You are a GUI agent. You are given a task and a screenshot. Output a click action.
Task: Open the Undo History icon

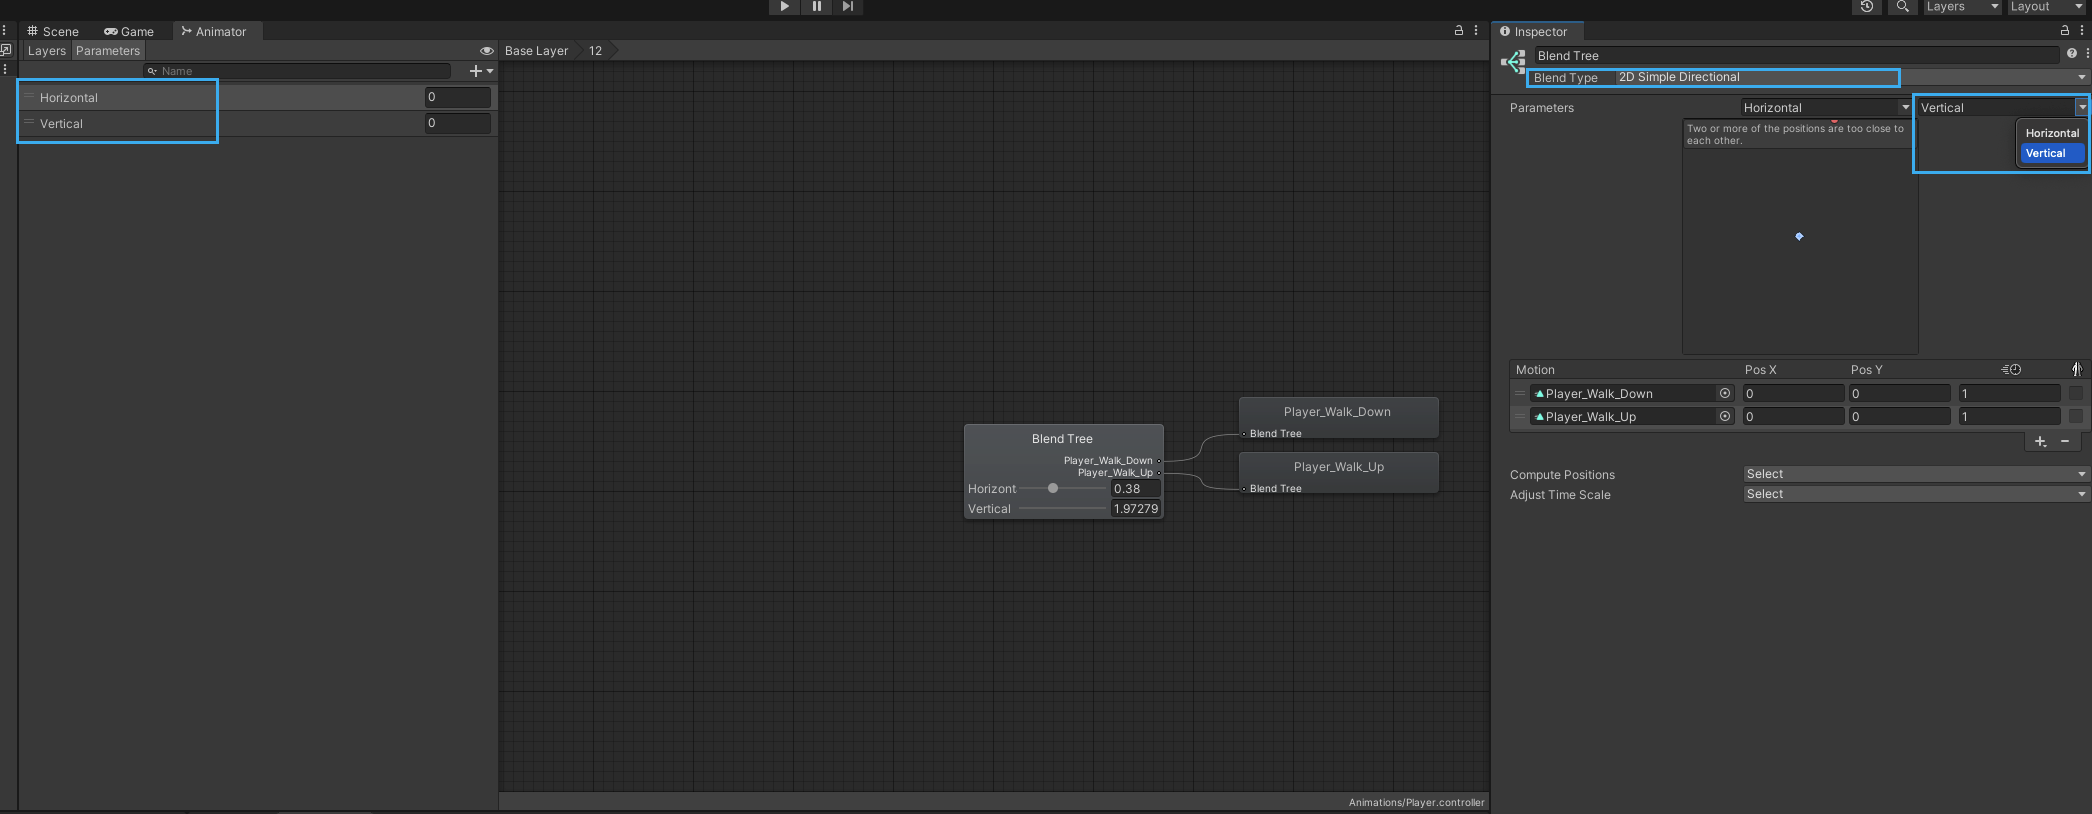tap(1866, 7)
